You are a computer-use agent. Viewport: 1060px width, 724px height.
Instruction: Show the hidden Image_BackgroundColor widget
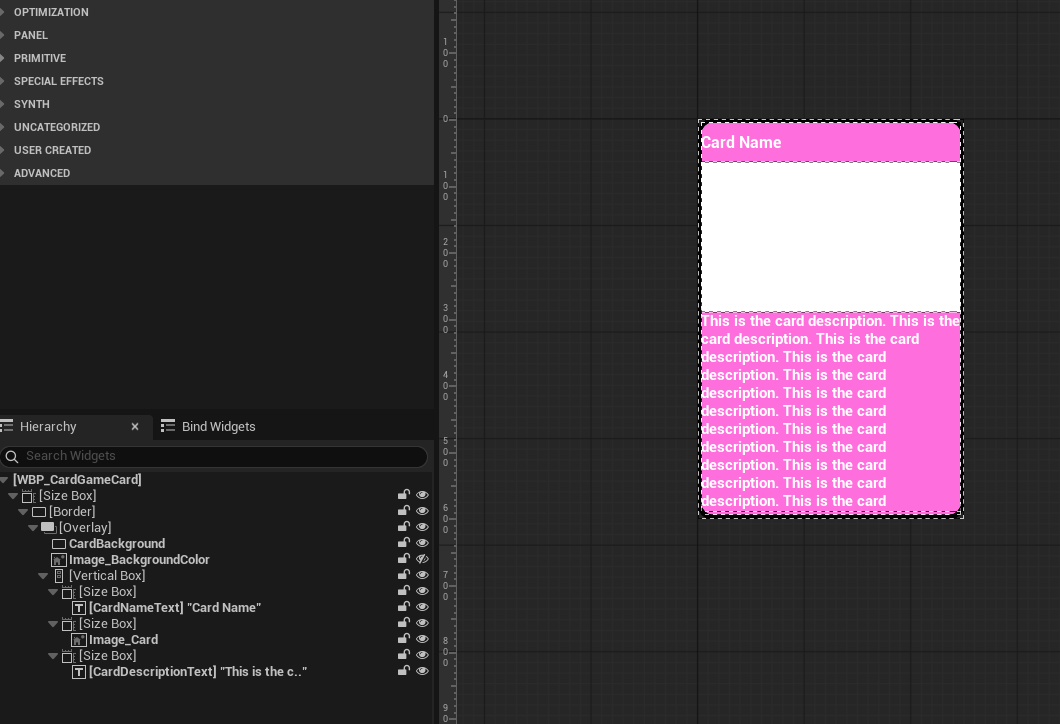(422, 558)
